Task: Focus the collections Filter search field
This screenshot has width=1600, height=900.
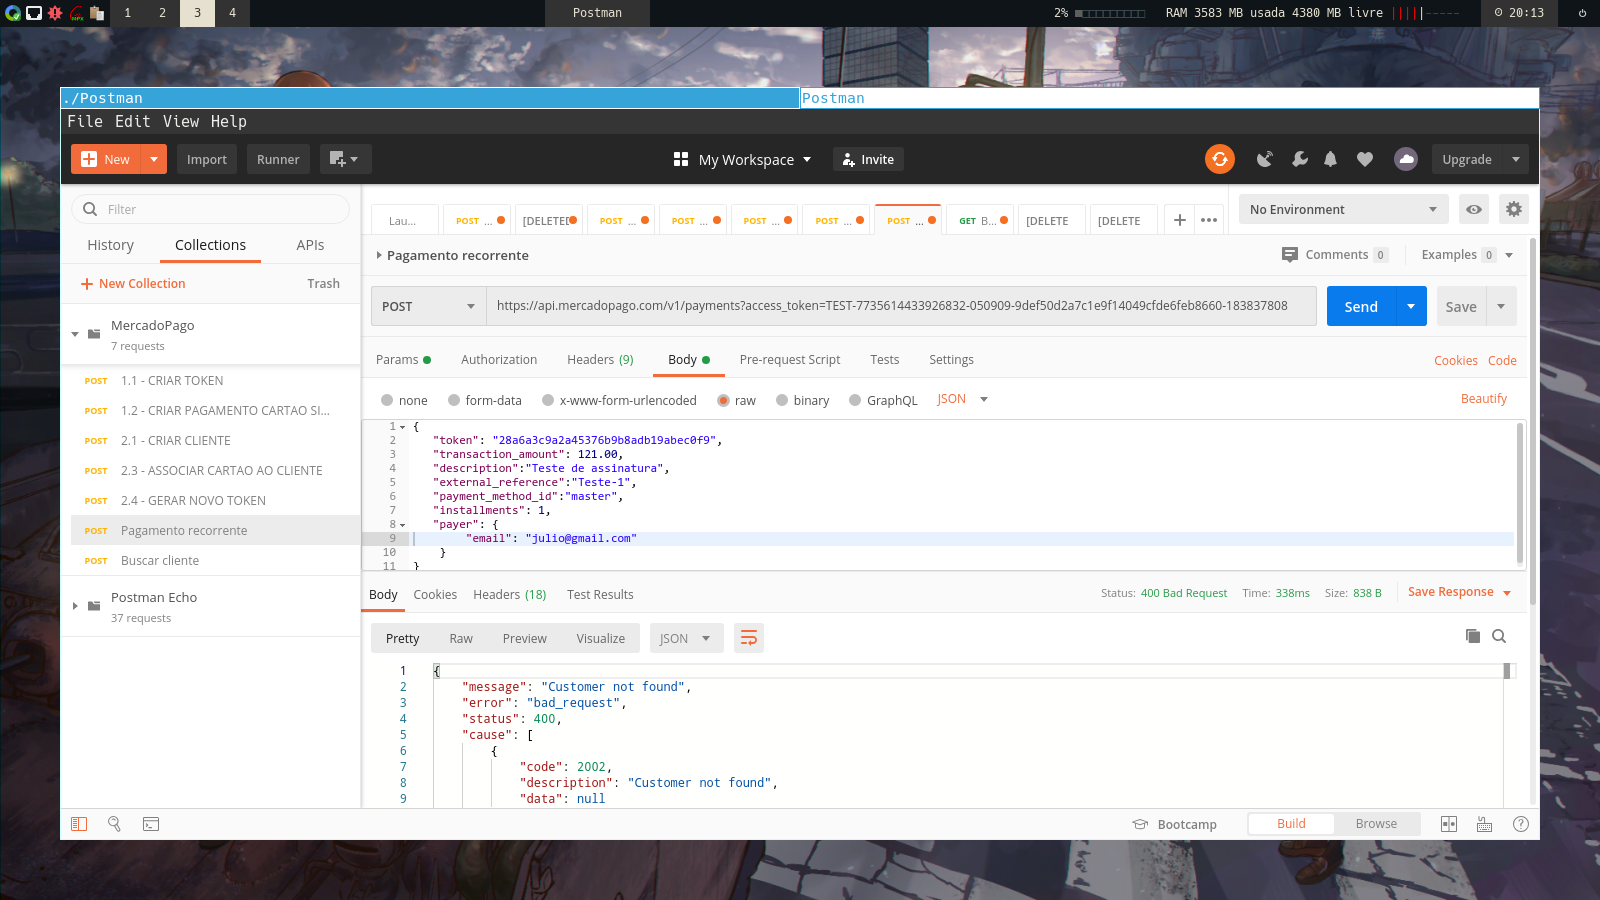Action: pos(211,209)
